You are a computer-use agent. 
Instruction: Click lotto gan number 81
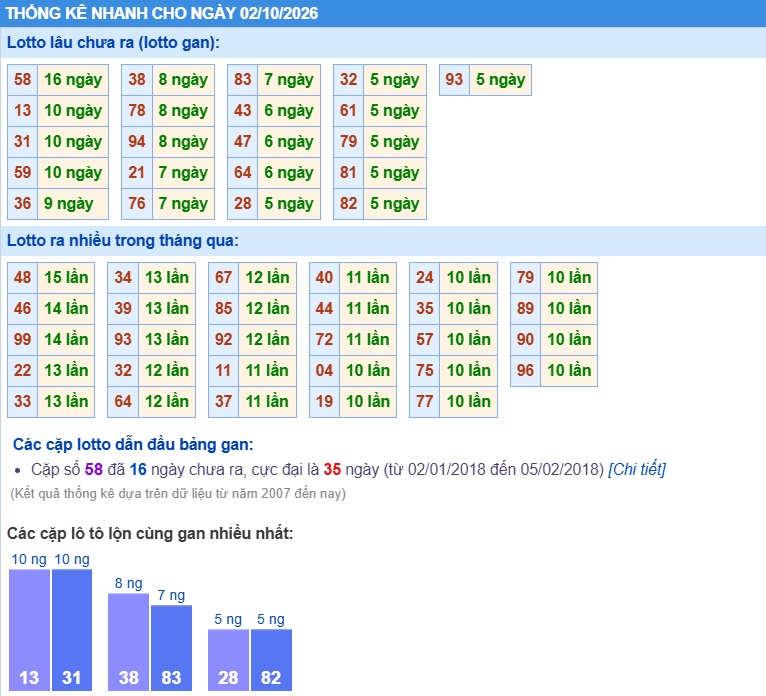pyautogui.click(x=348, y=173)
